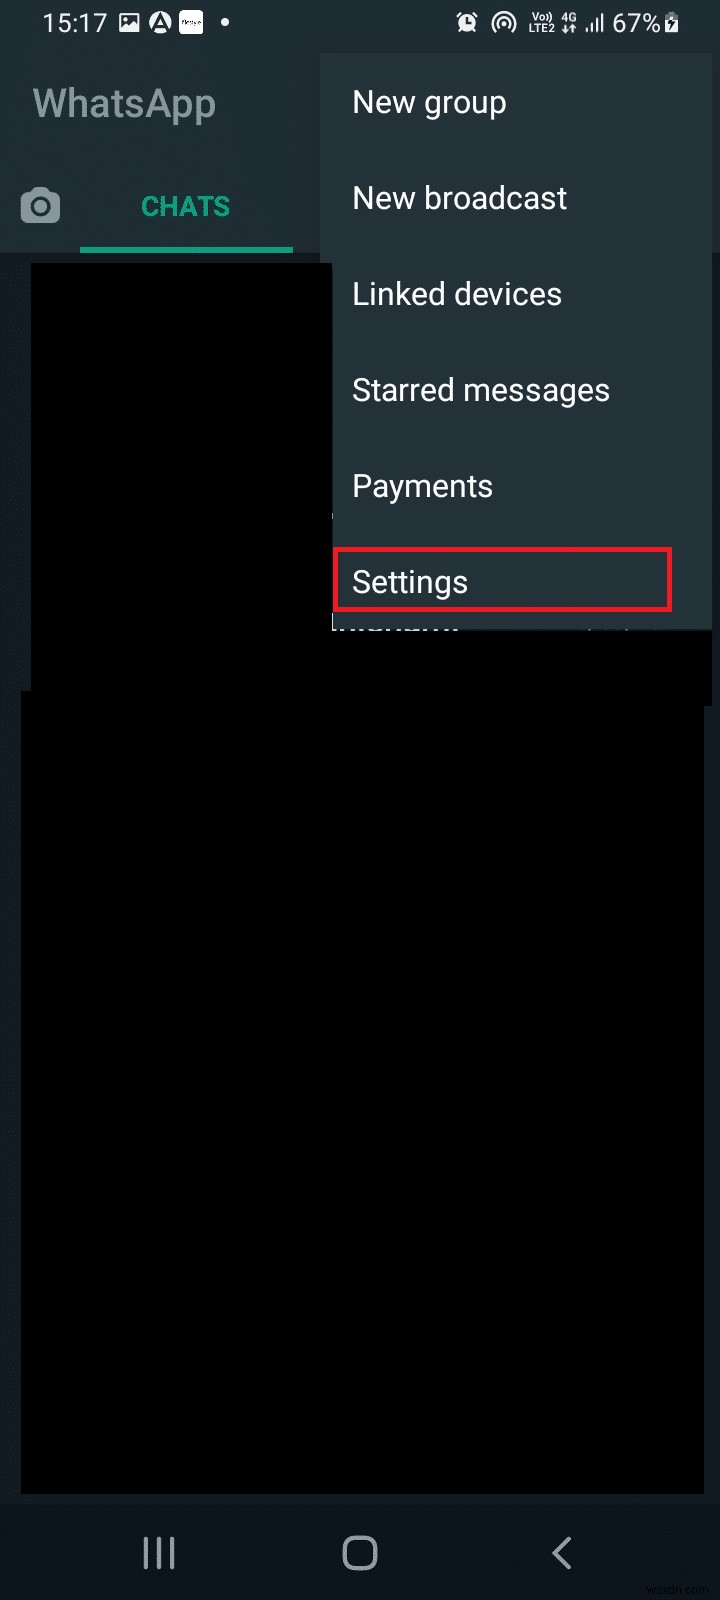720x1600 pixels.
Task: Open Settings from the overflow menu
Action: point(502,580)
